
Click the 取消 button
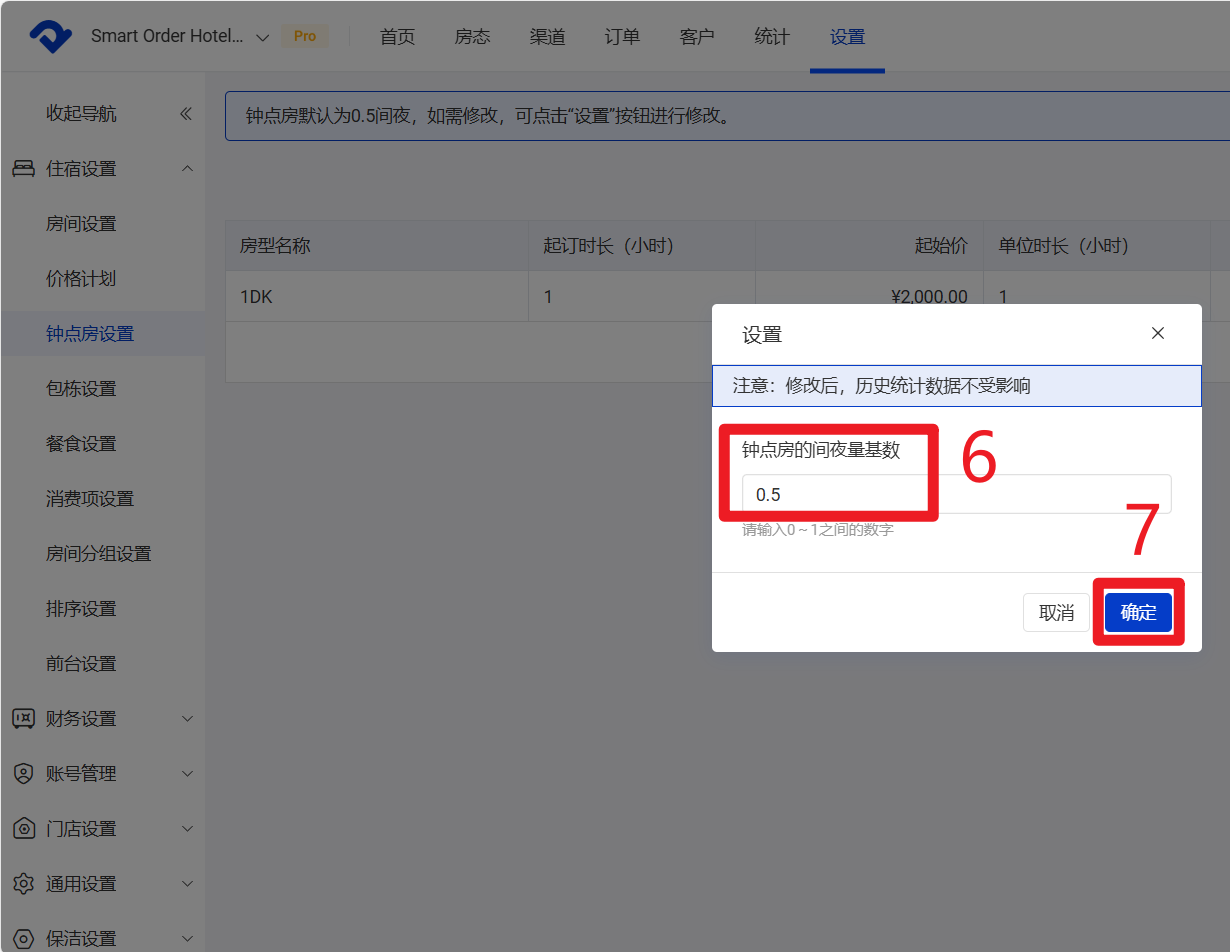coord(1056,613)
